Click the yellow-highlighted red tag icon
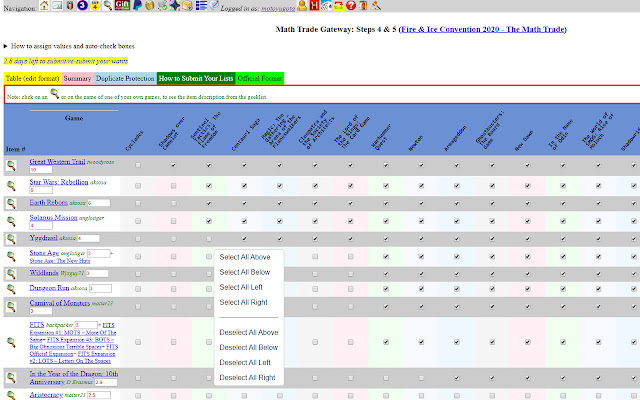Image resolution: width=640 pixels, height=400 pixels. tap(339, 6)
